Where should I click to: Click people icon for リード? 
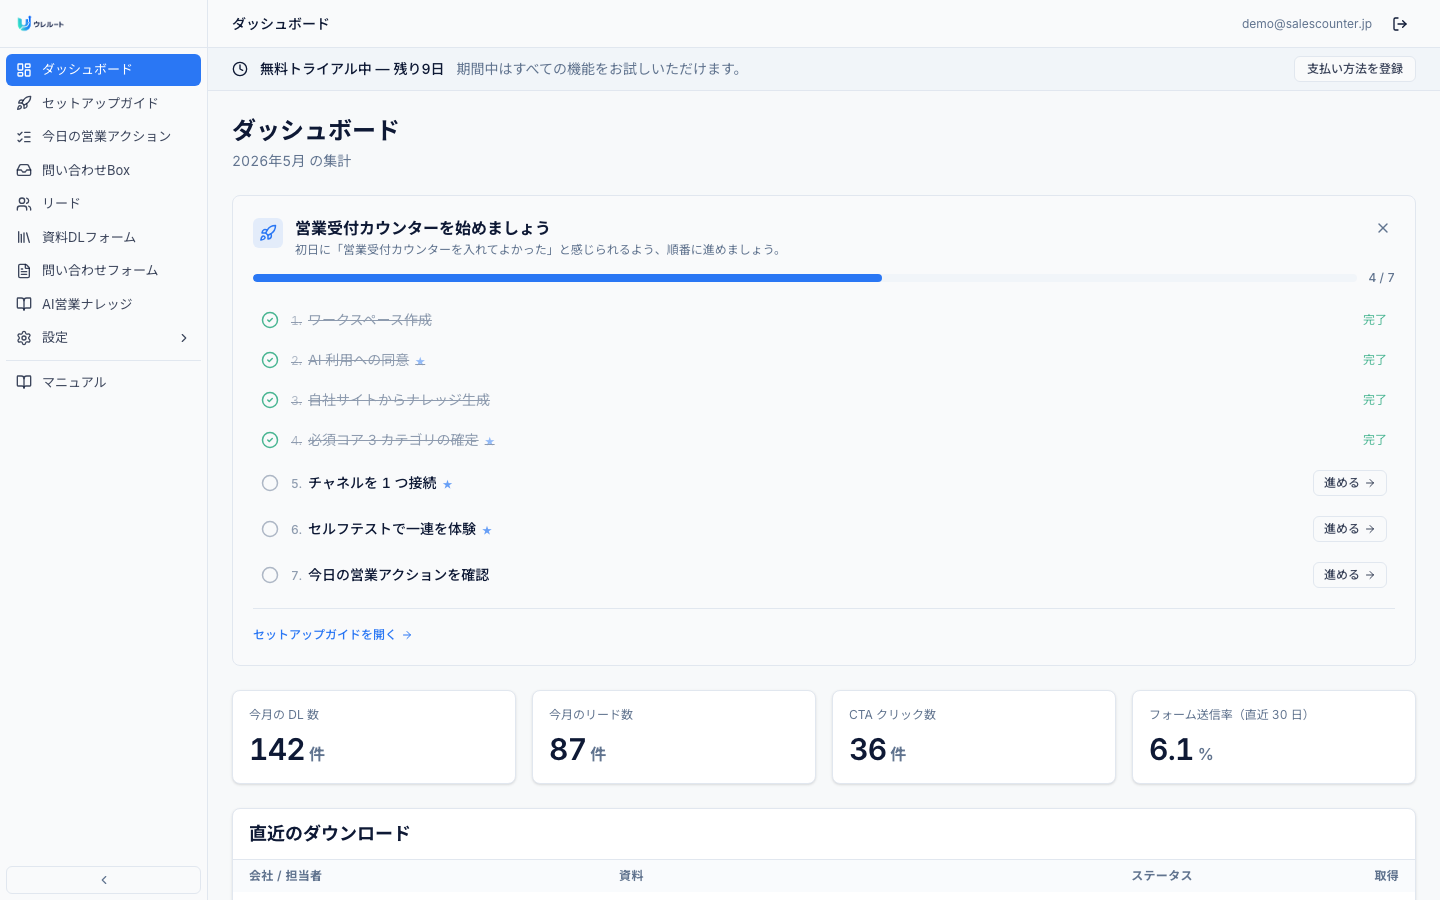tap(24, 203)
